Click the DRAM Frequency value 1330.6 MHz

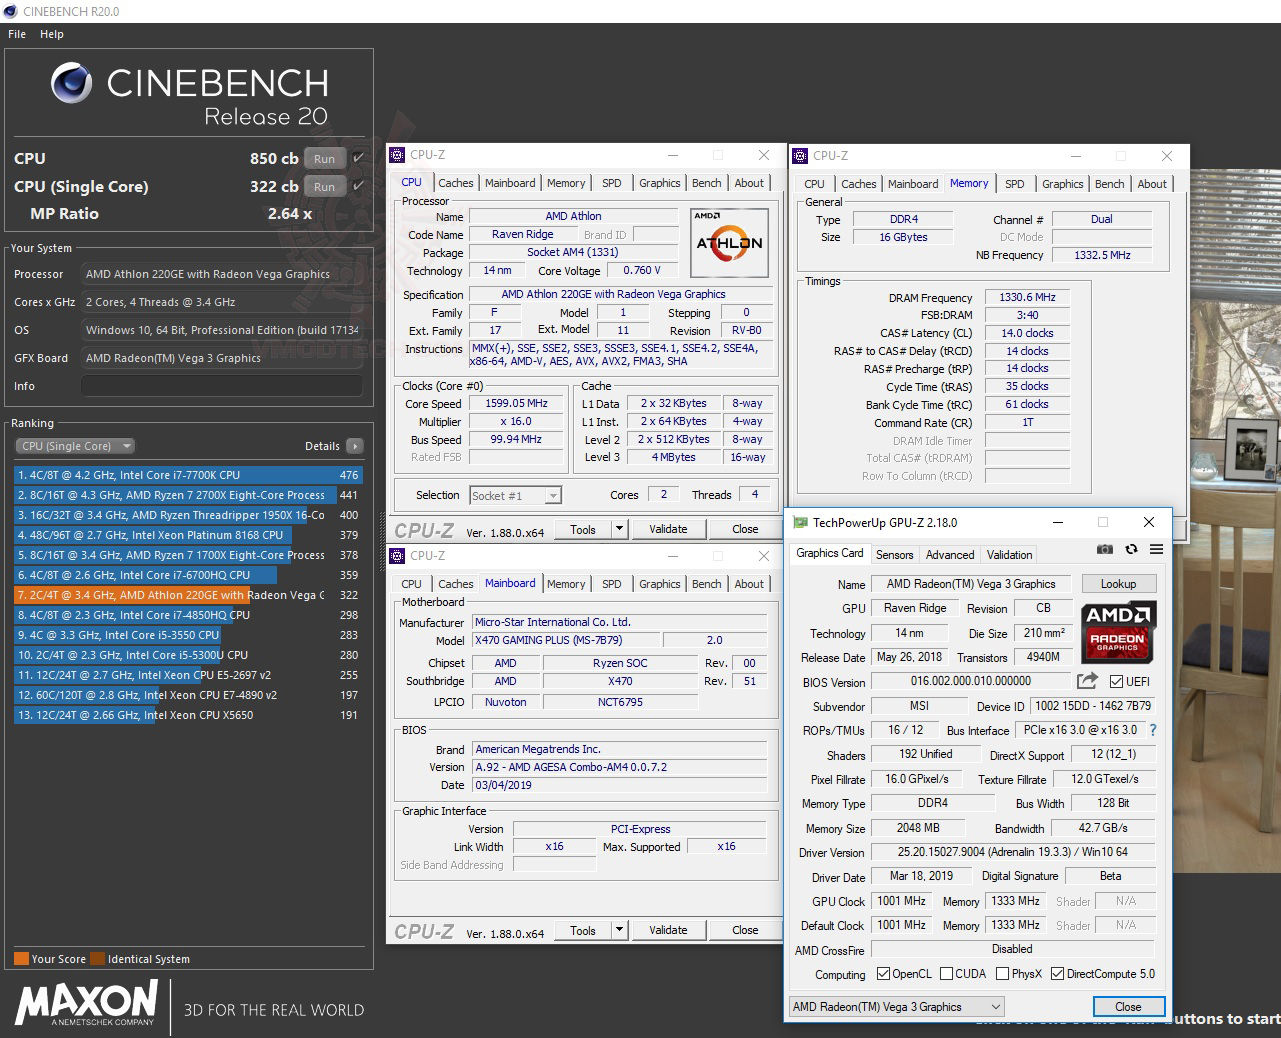1027,298
